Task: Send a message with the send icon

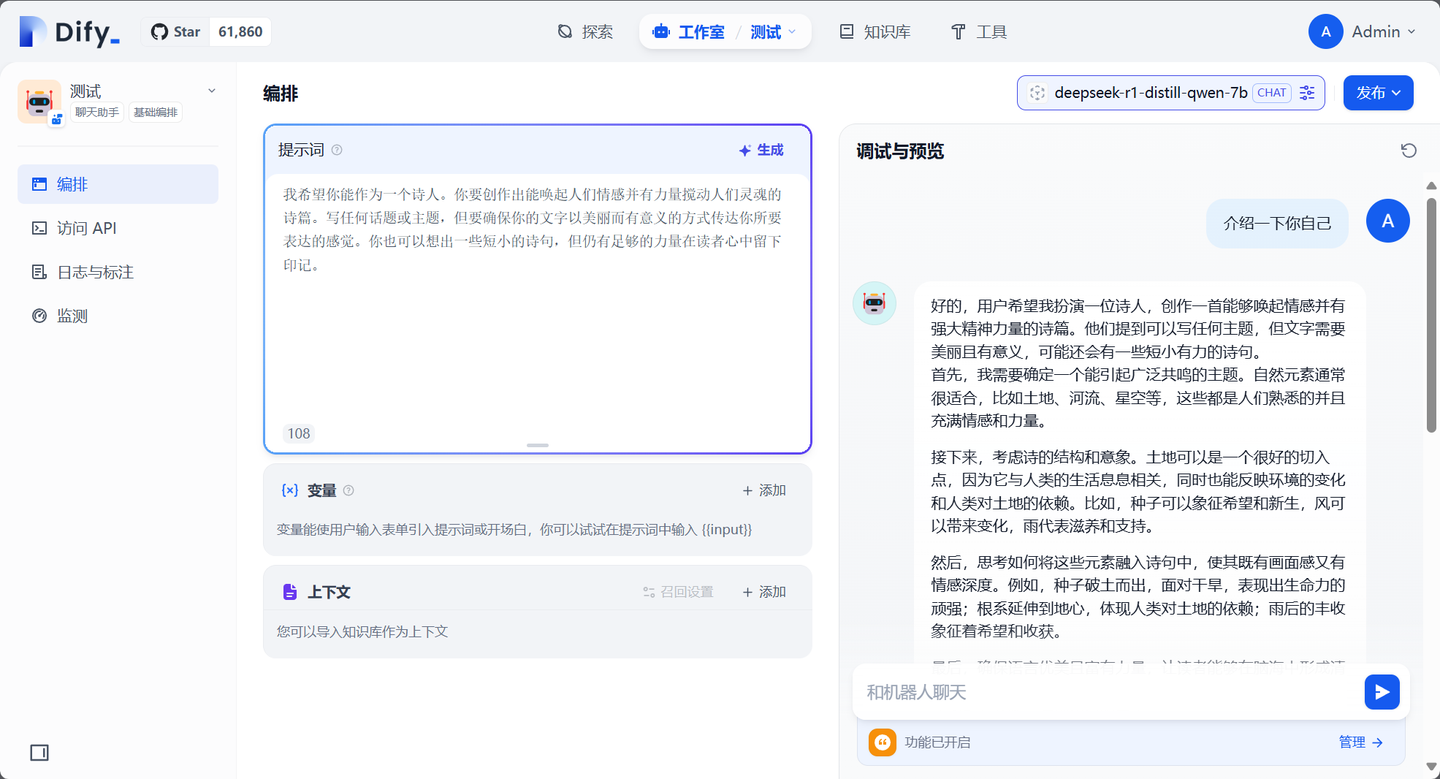Action: pos(1382,691)
